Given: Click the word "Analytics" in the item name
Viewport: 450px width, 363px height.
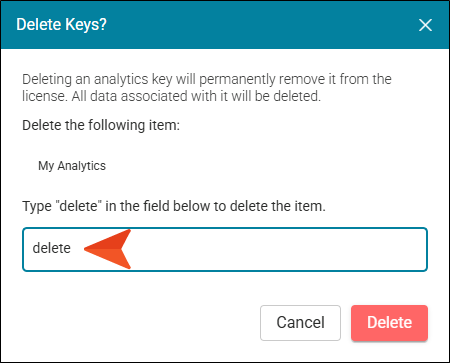Looking at the screenshot, I should (x=82, y=166).
